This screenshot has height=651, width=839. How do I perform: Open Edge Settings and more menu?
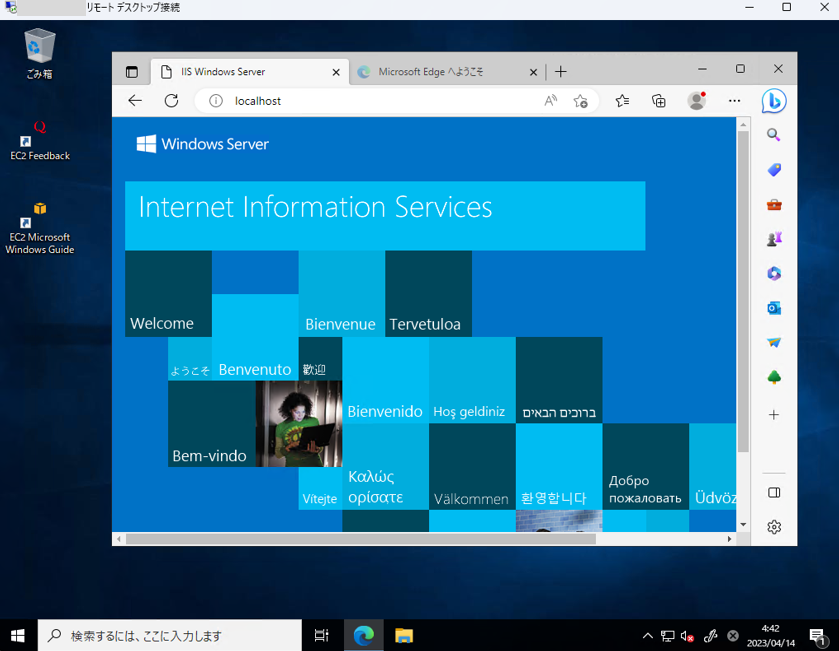coord(734,101)
